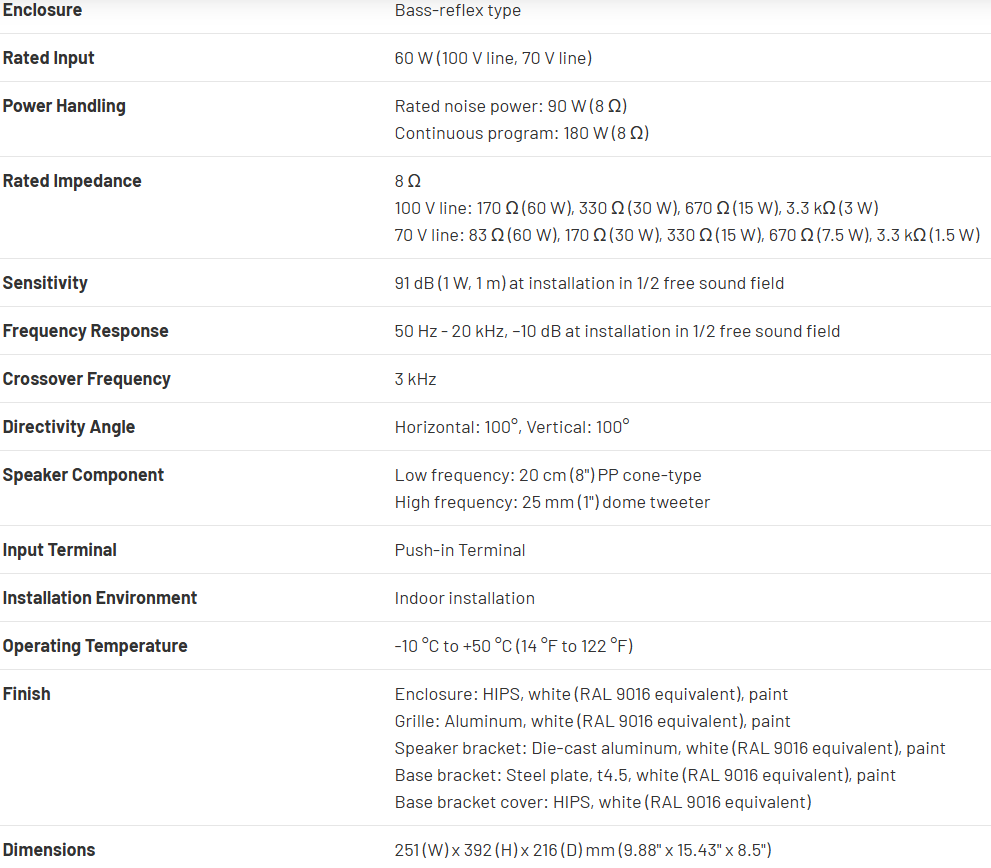991x868 pixels.
Task: Select the Power Handling heading
Action: 64,106
